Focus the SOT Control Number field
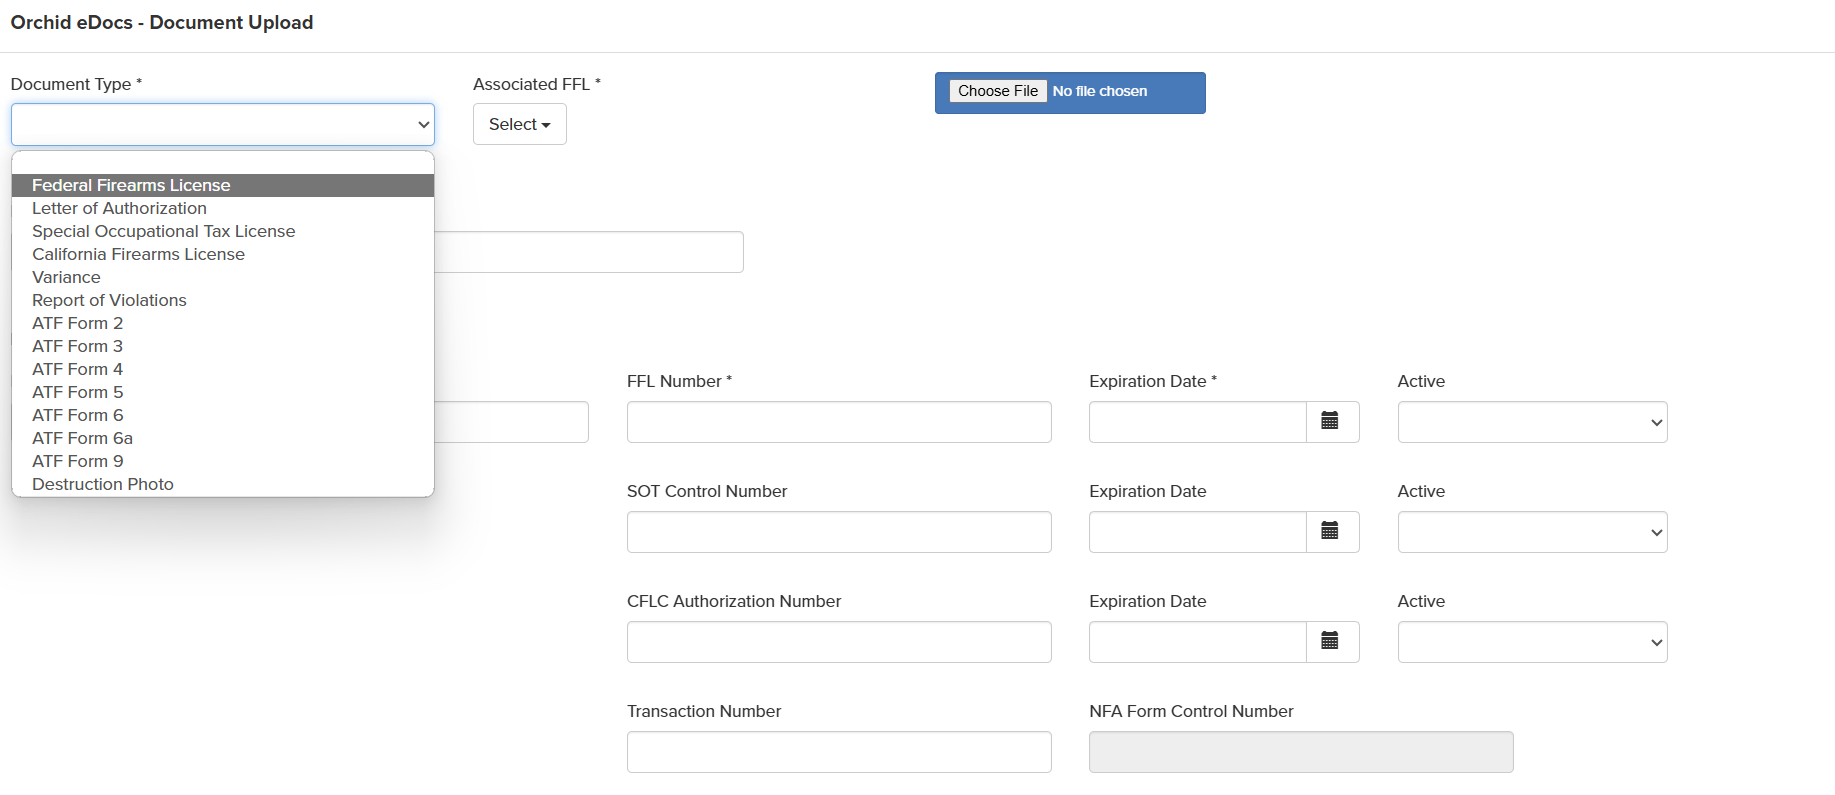 click(x=838, y=532)
